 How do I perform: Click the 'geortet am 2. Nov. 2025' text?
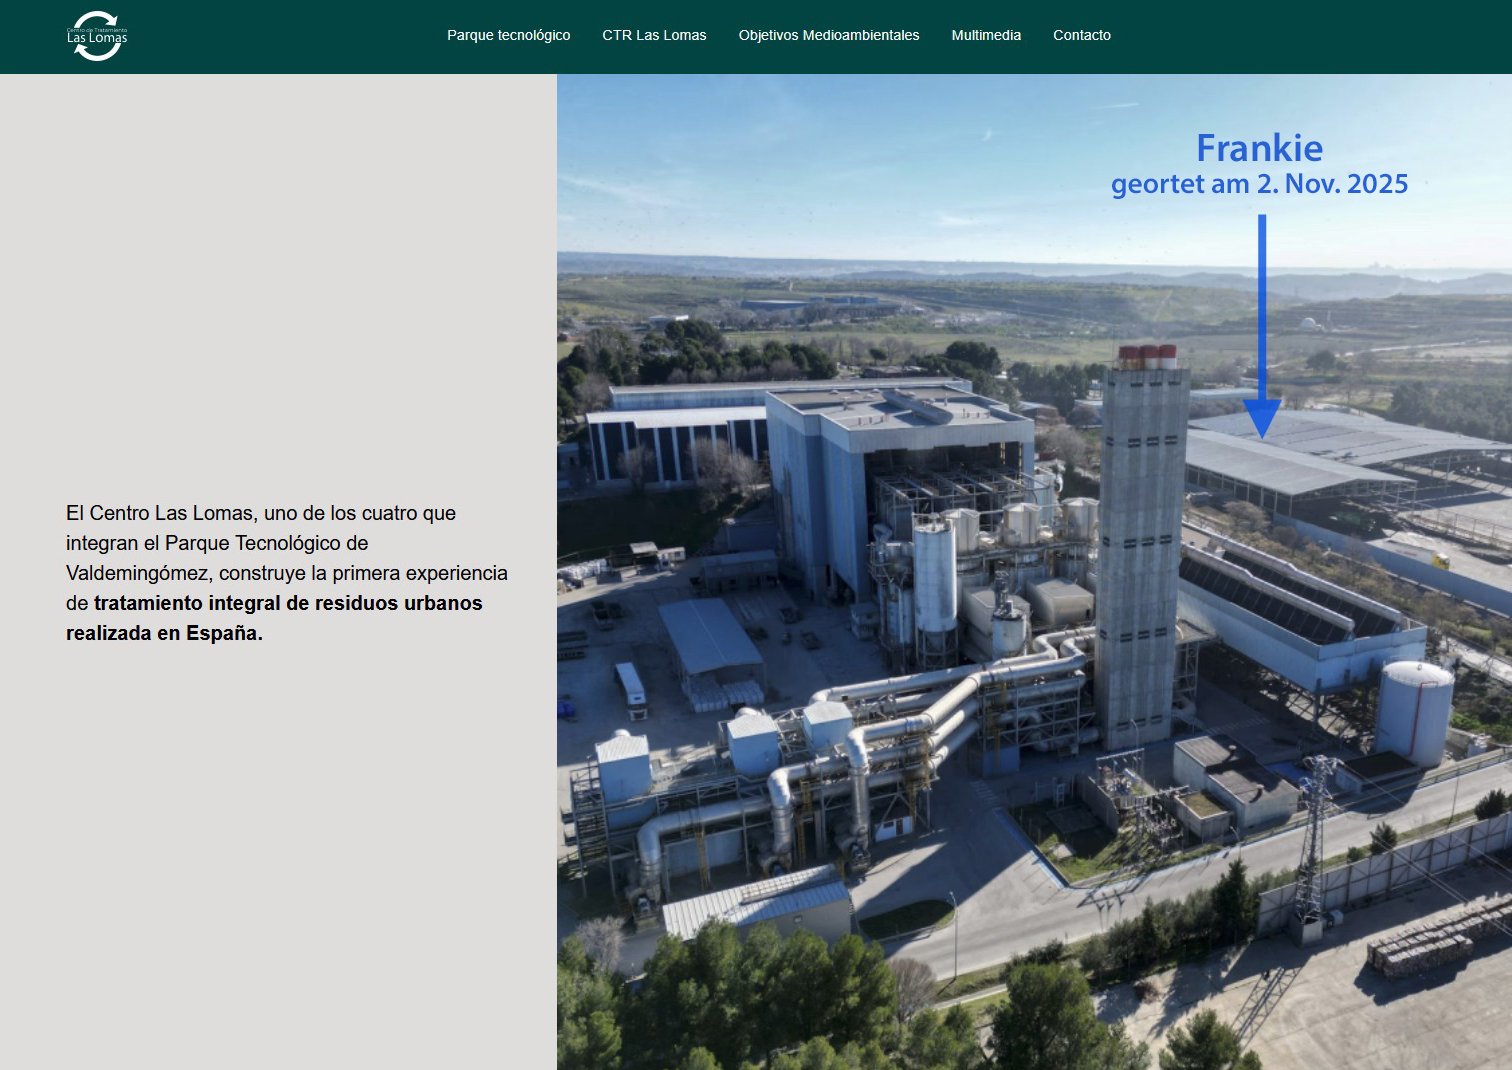[x=1259, y=185]
